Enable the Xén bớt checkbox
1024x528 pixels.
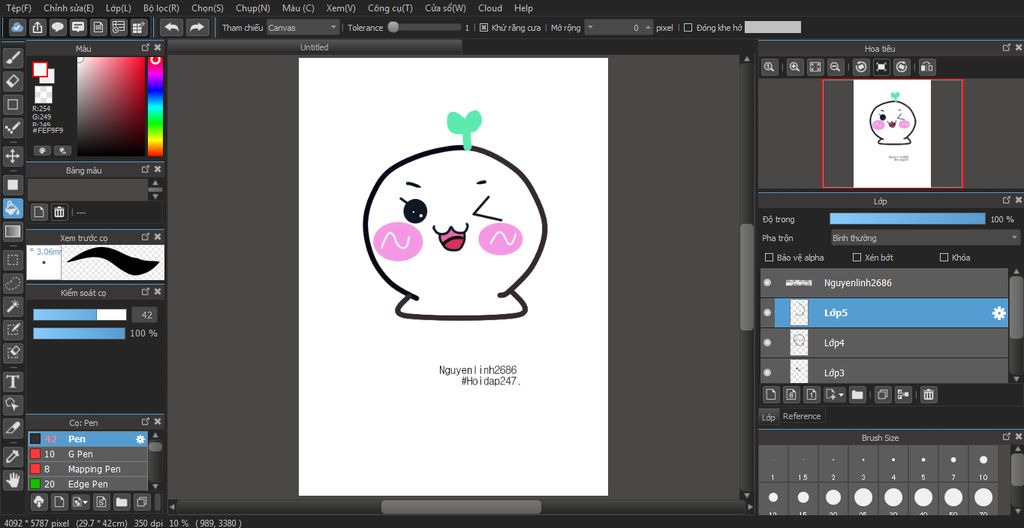coord(857,257)
